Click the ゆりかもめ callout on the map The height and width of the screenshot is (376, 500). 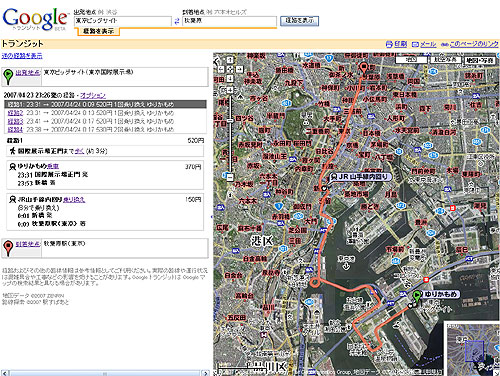[440, 294]
